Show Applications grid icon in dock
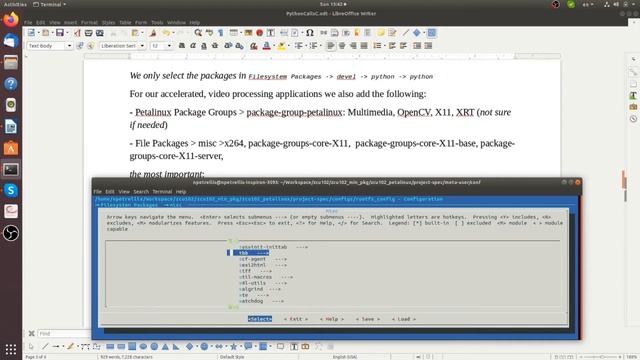 [11, 349]
